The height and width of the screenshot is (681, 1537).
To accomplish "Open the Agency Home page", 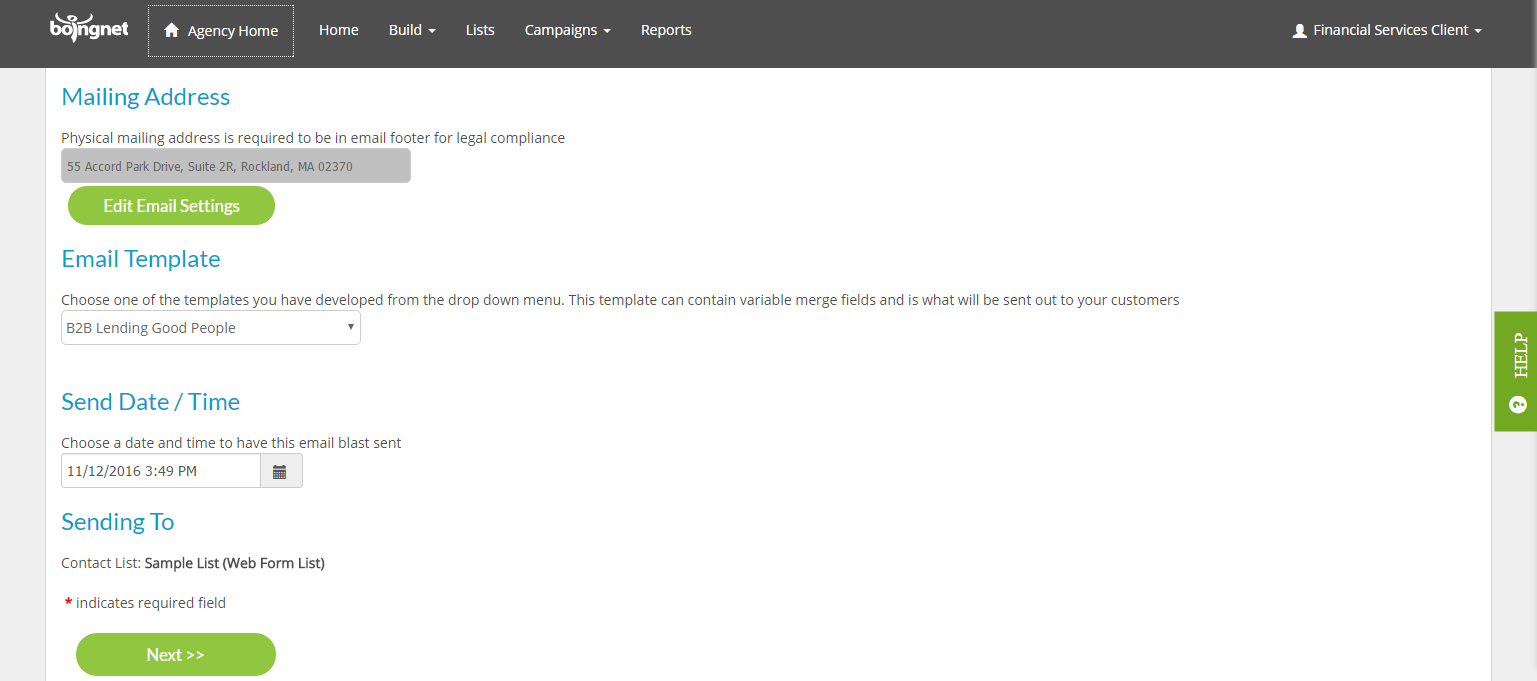I will point(221,31).
